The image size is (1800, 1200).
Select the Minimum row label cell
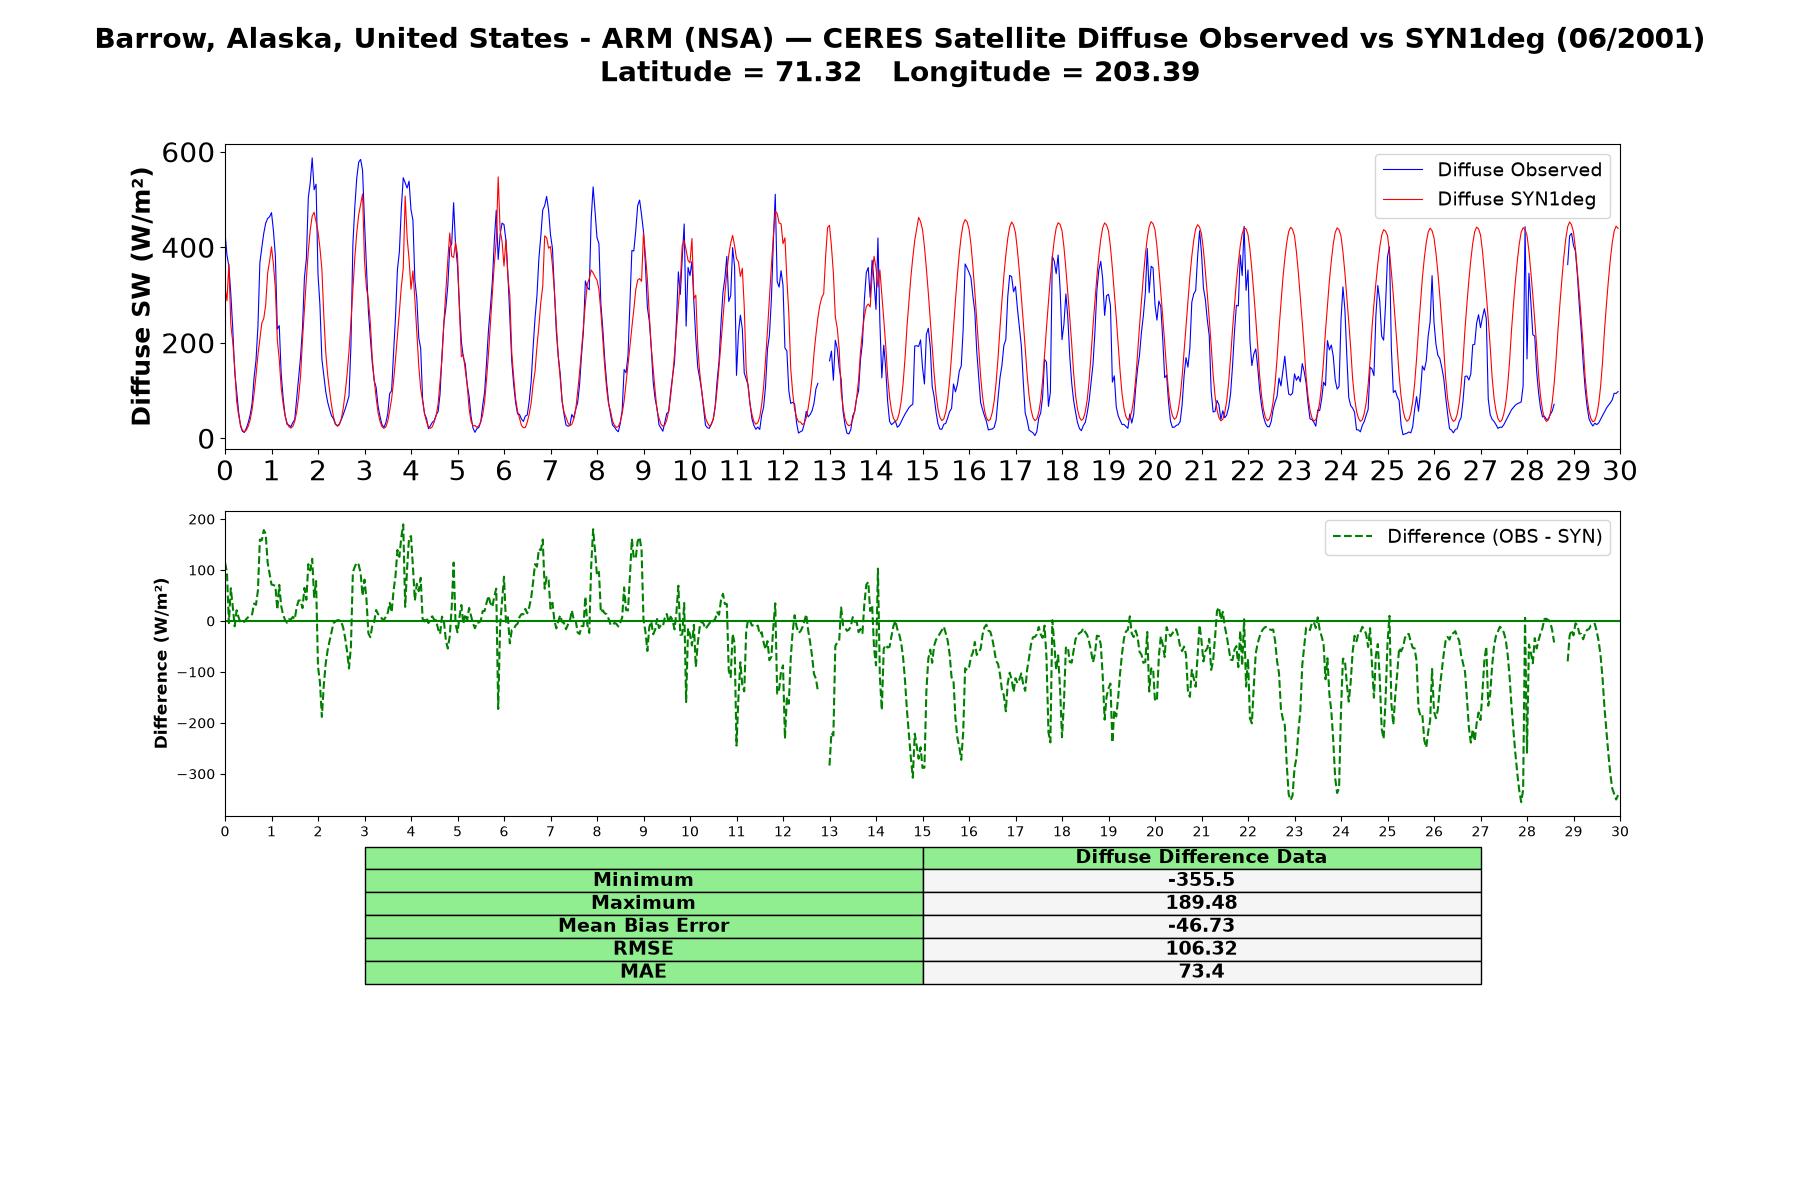coord(644,880)
